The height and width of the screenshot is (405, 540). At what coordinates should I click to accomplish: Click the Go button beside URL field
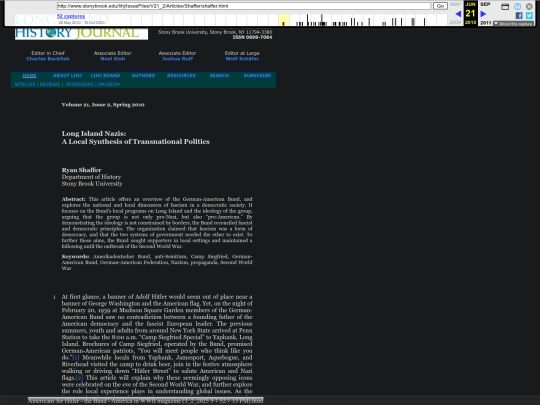coord(440,6)
